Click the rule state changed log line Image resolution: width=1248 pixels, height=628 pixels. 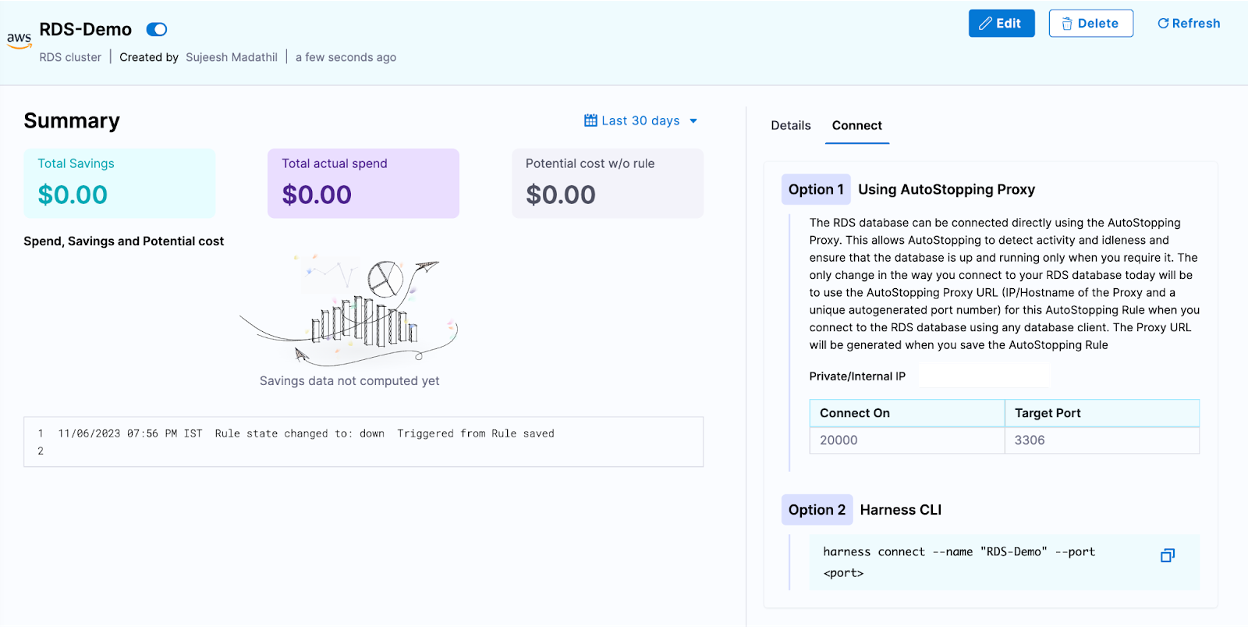tap(306, 434)
